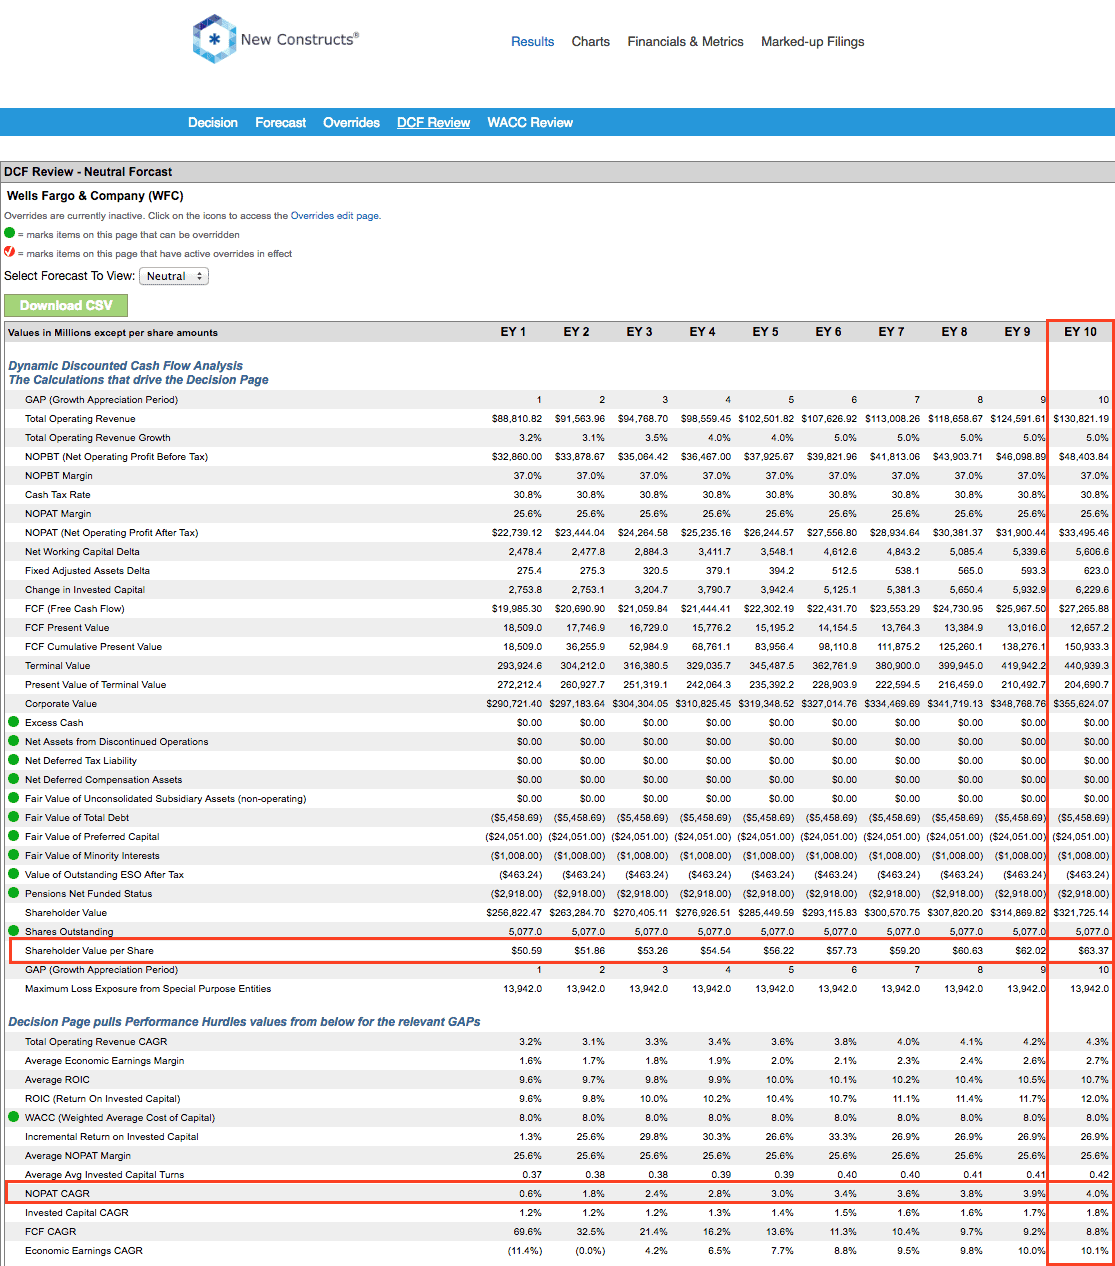1115x1266 pixels.
Task: Click override icon for Outstanding ESO After Tax
Action: 14,874
